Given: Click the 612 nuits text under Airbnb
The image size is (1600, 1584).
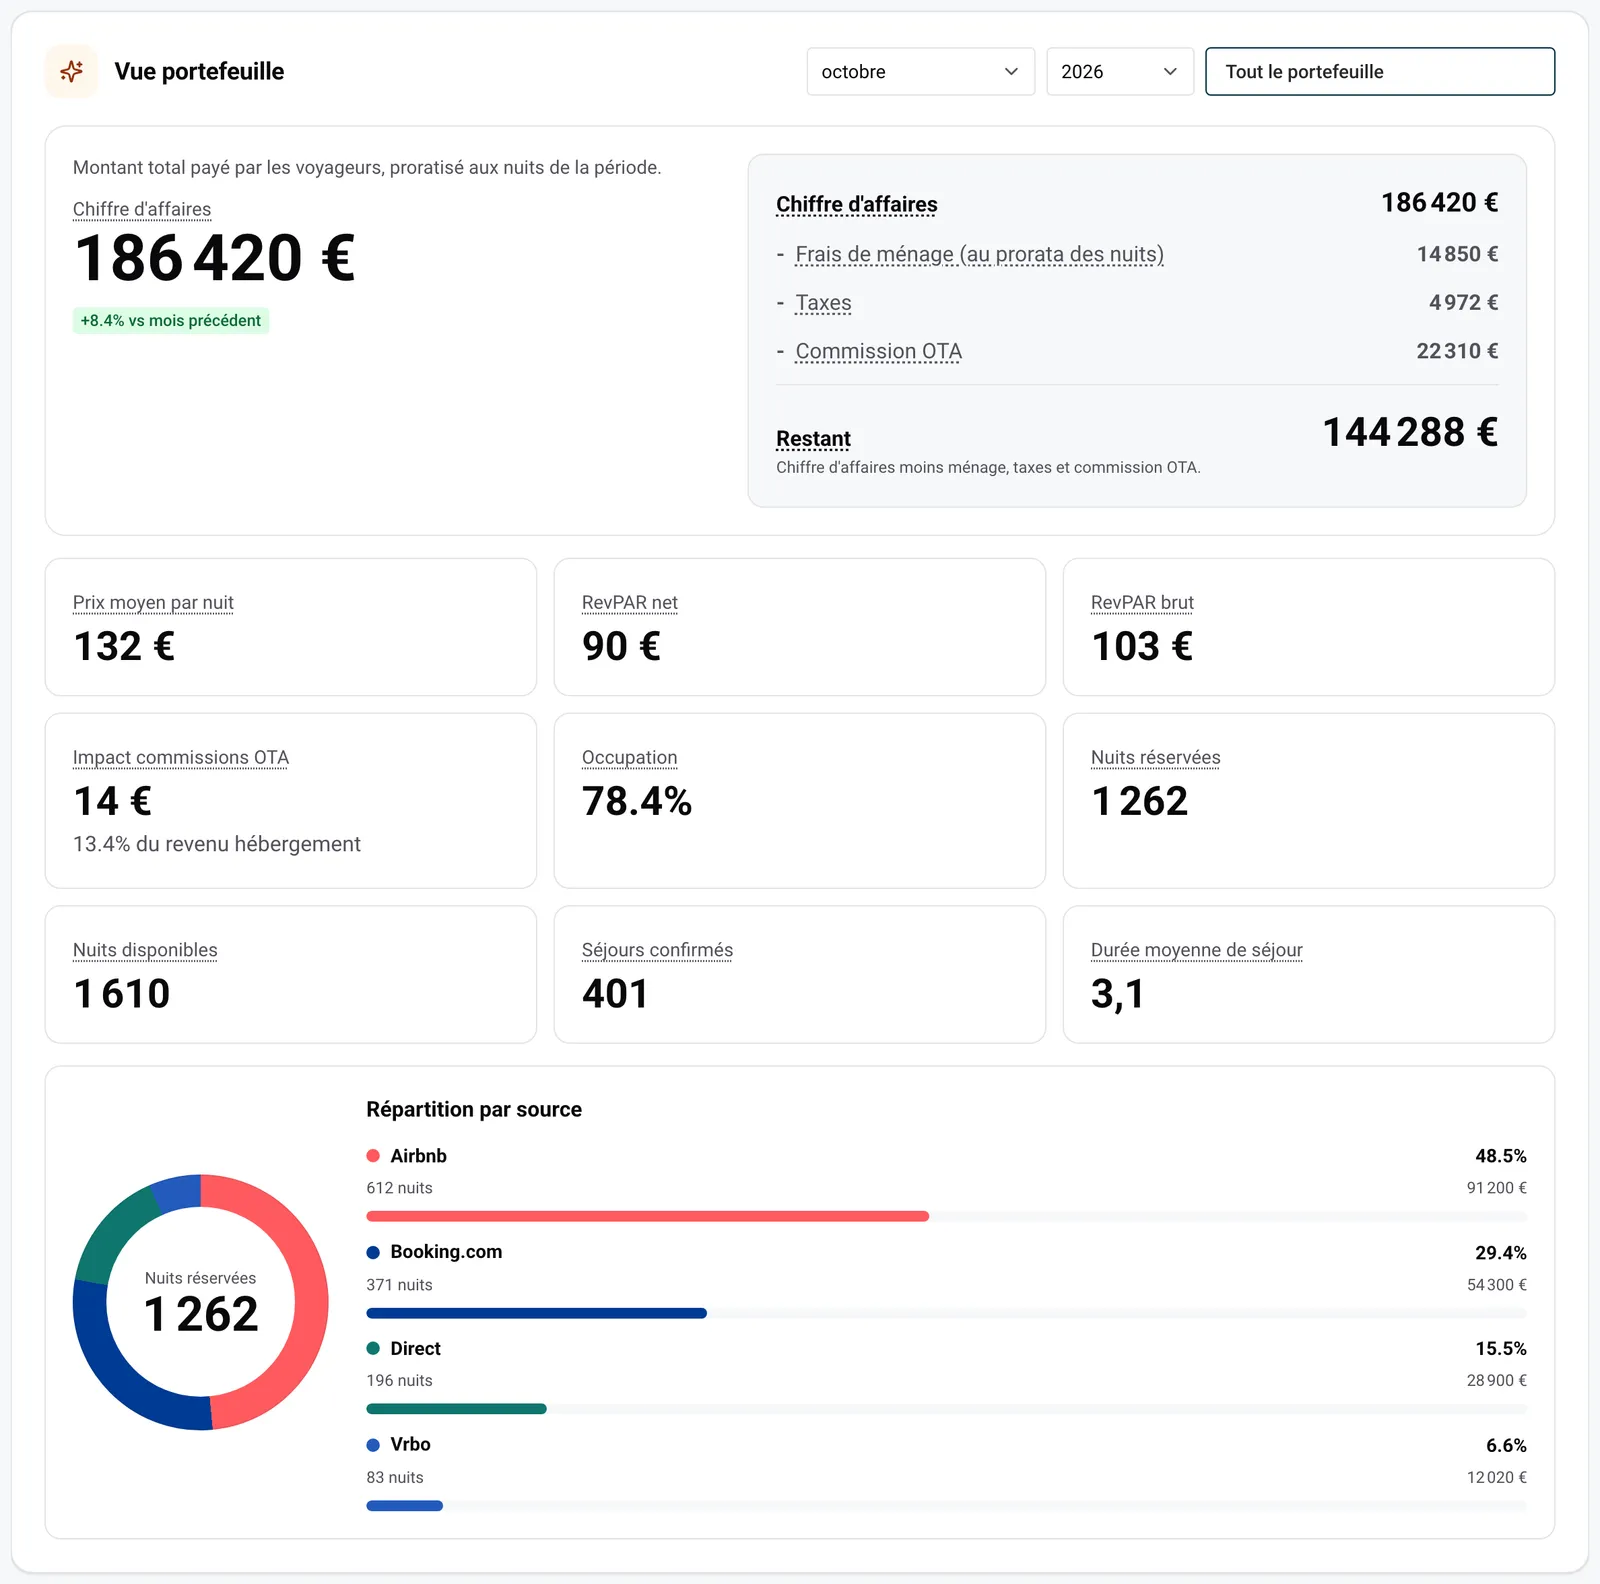Looking at the screenshot, I should click(x=399, y=1188).
